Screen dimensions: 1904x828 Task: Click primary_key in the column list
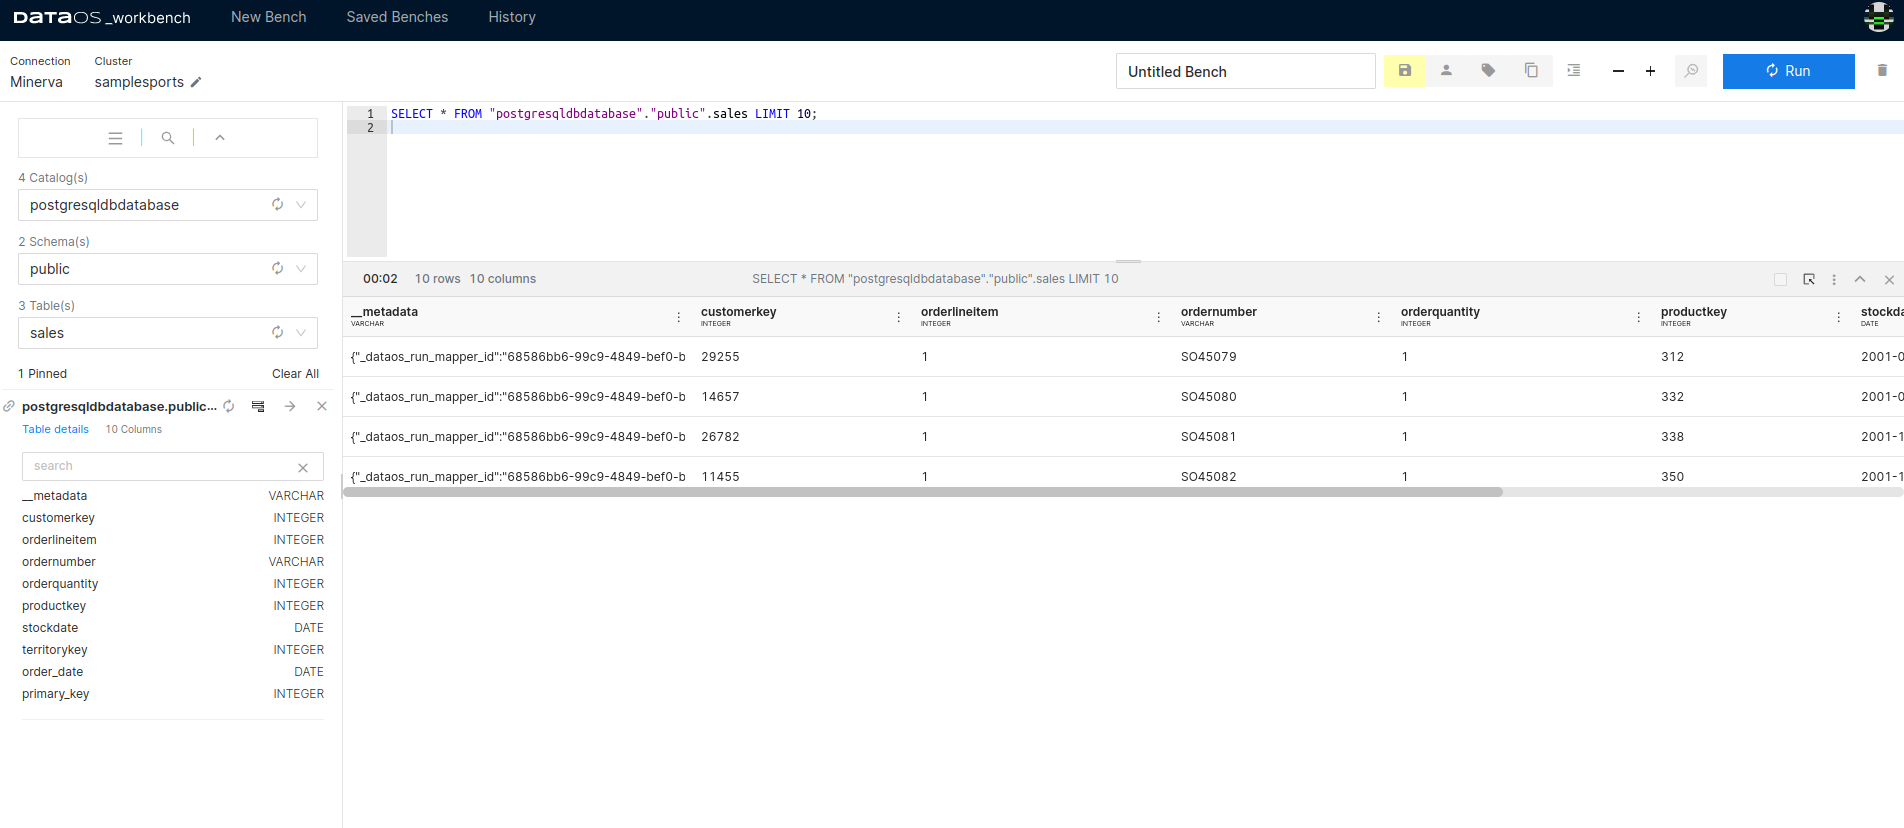point(56,694)
